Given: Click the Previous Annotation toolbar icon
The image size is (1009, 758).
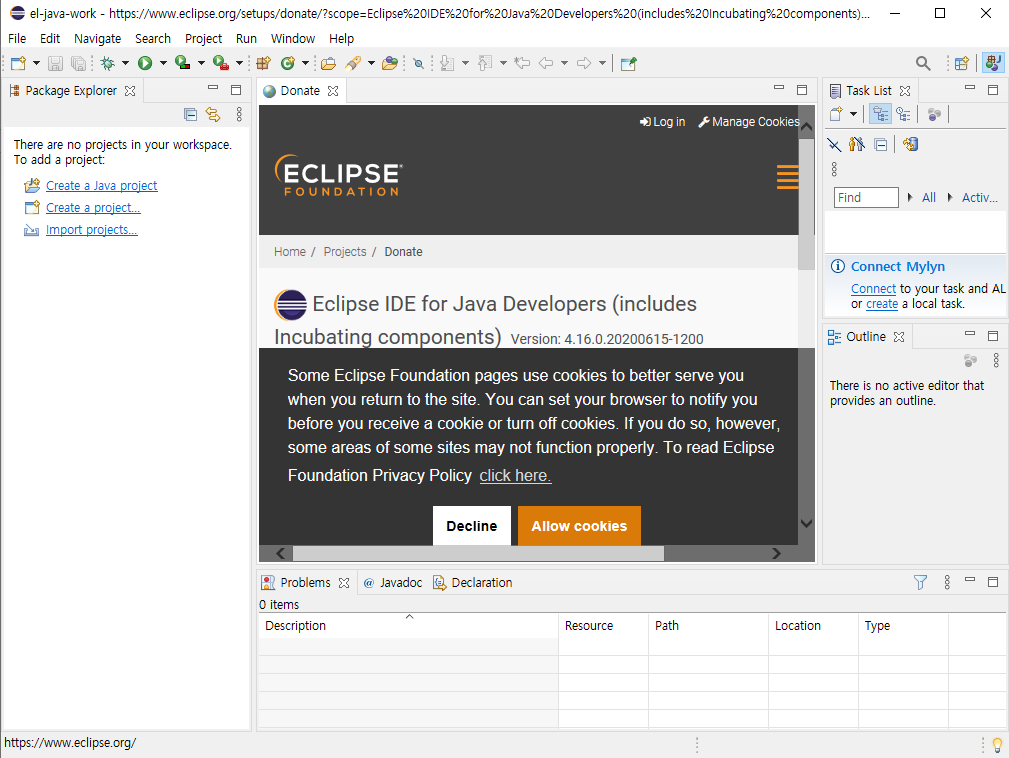Looking at the screenshot, I should [485, 63].
